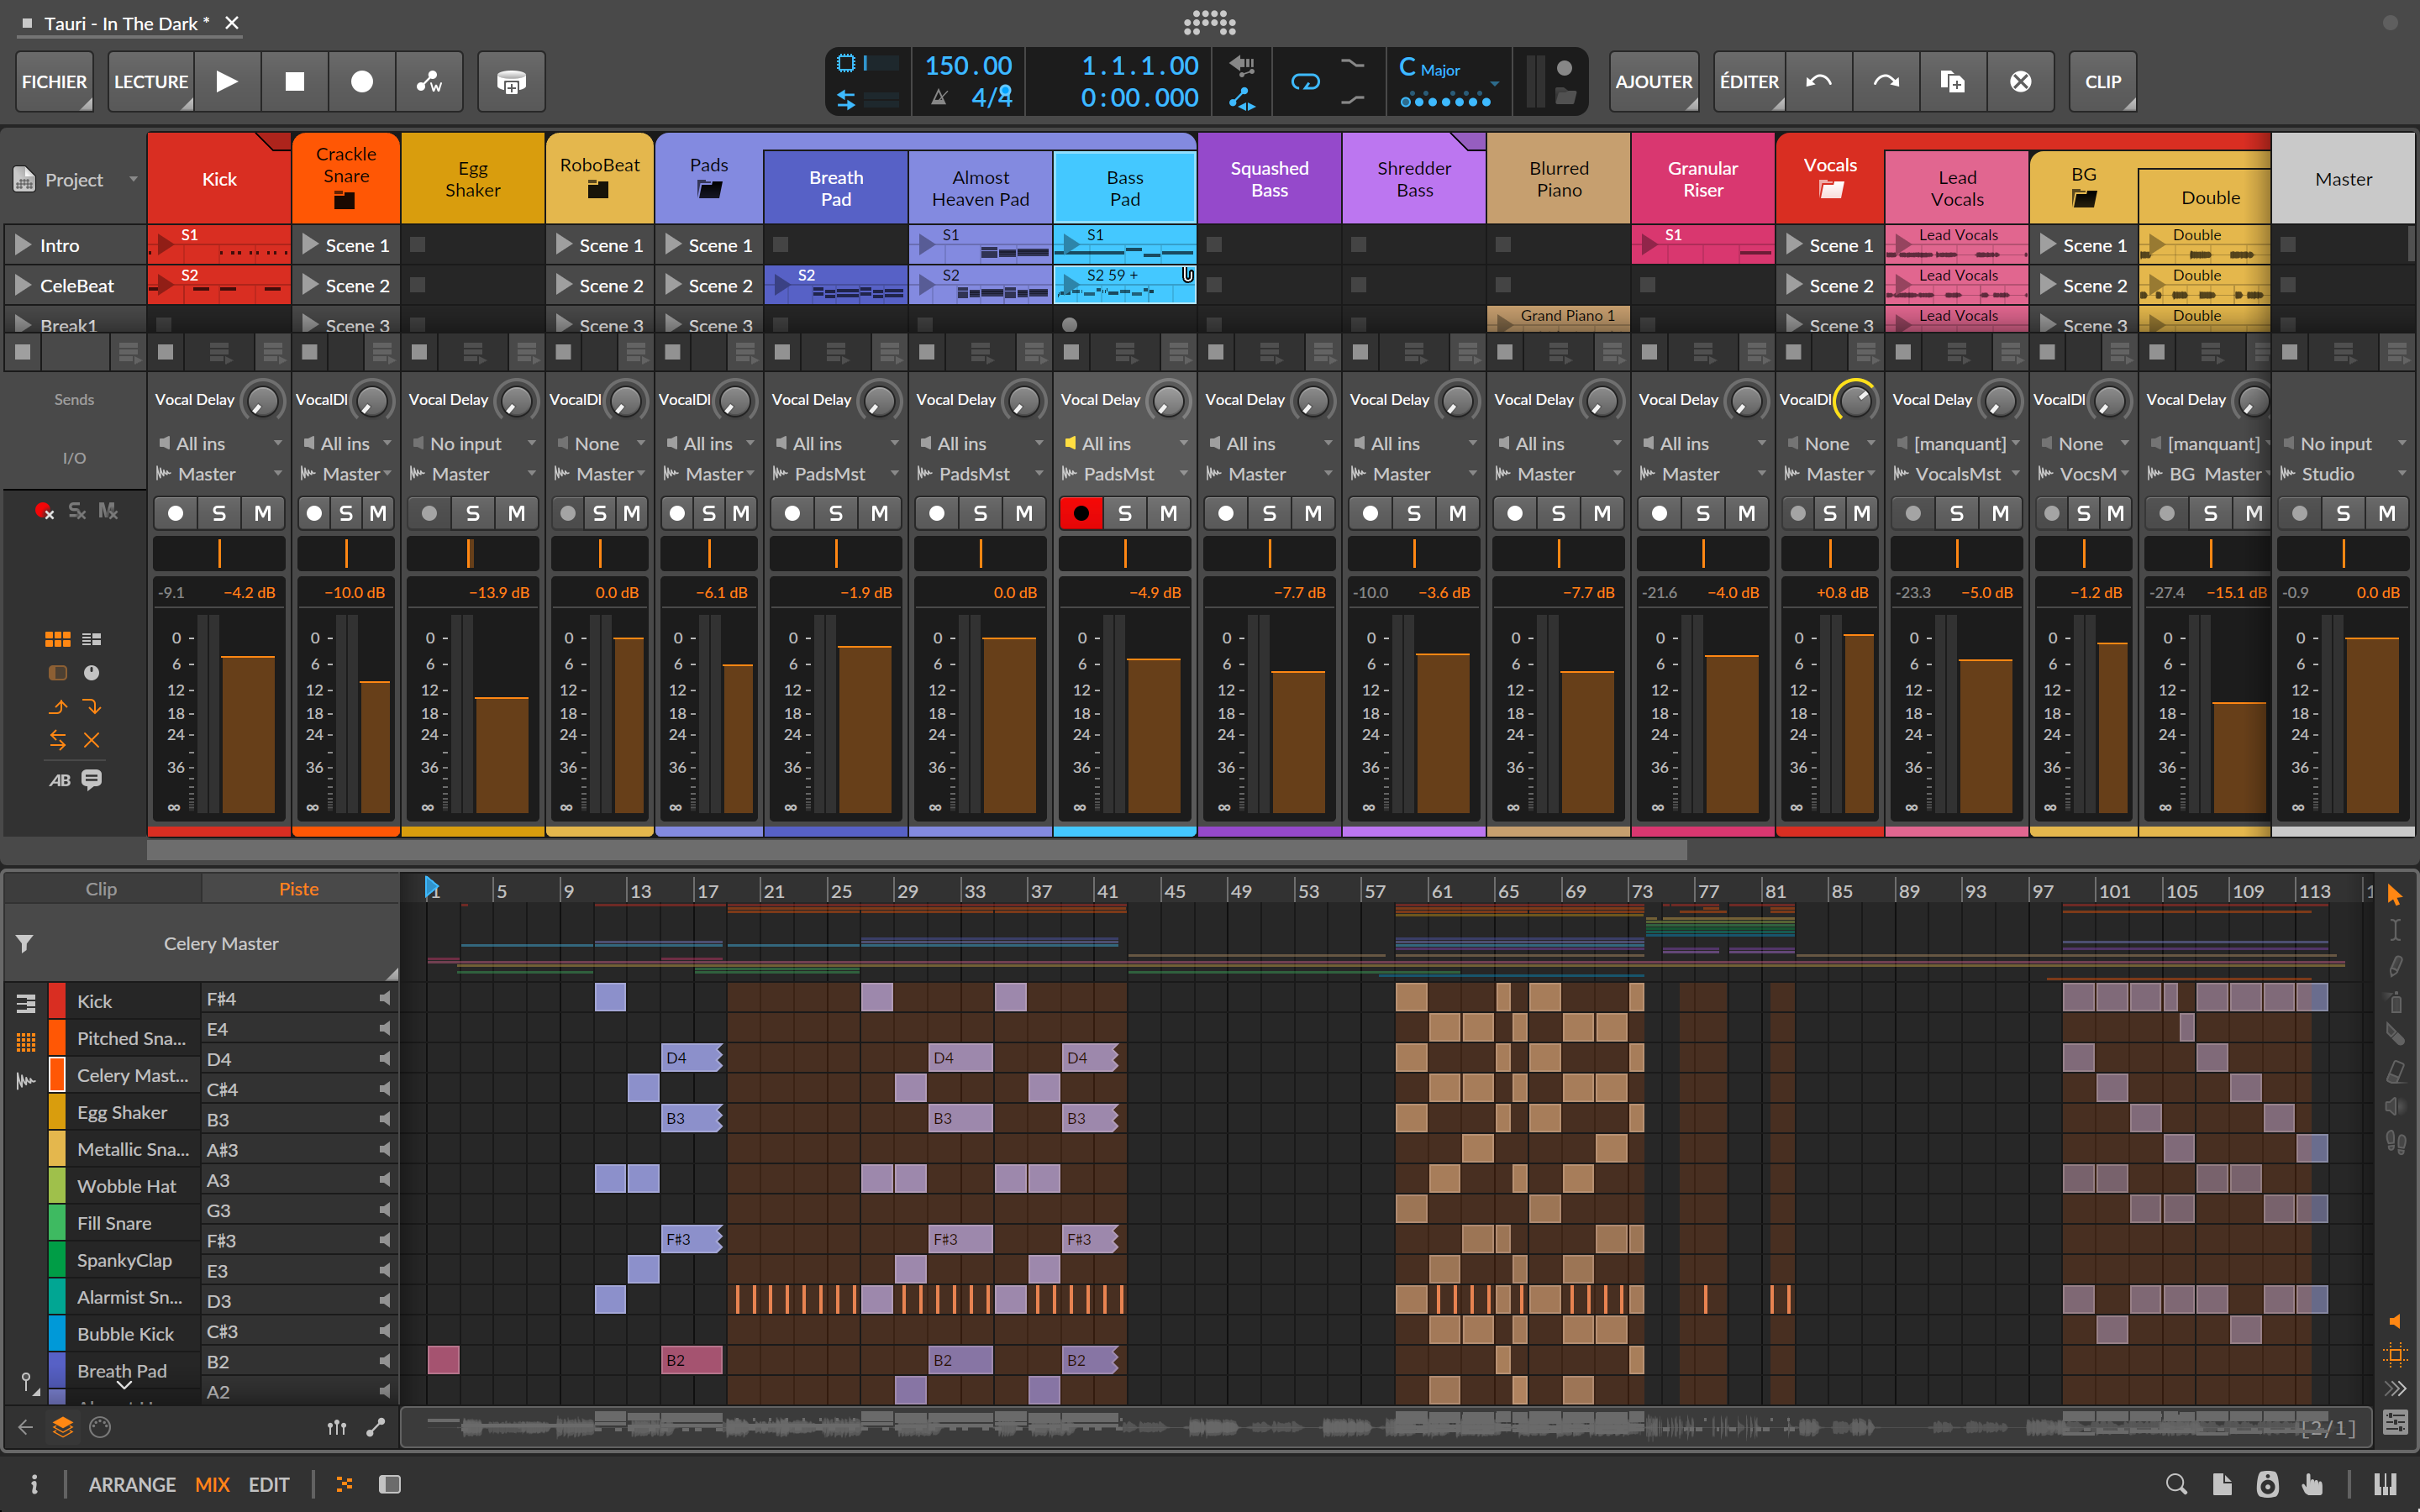Switch mixer to grid layout using orange grid icon
The height and width of the screenshot is (1512, 2420).
pyautogui.click(x=57, y=638)
